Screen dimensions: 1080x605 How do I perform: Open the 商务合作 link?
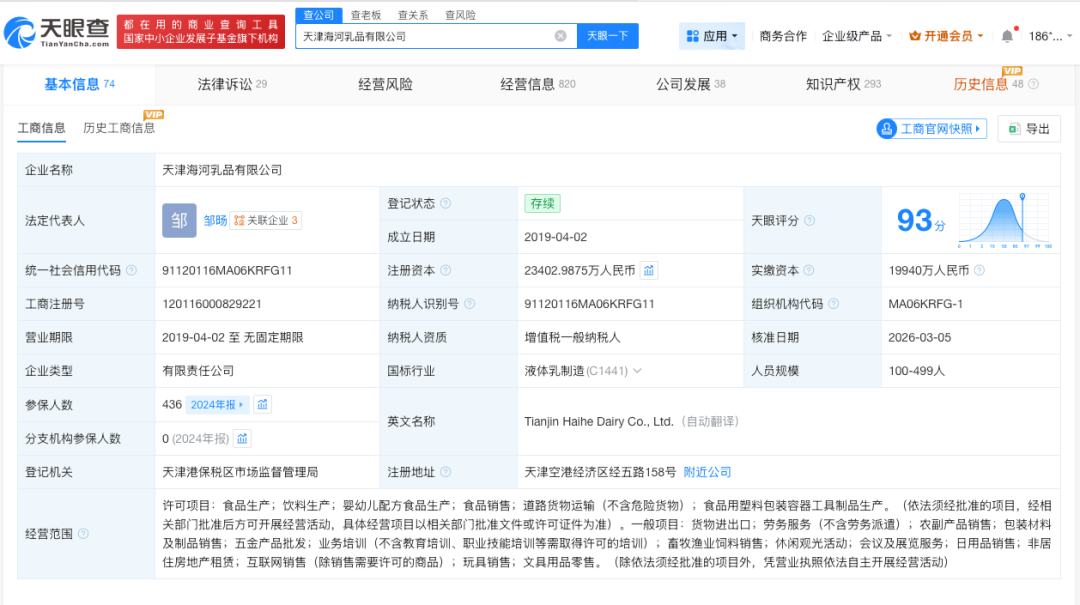click(783, 36)
